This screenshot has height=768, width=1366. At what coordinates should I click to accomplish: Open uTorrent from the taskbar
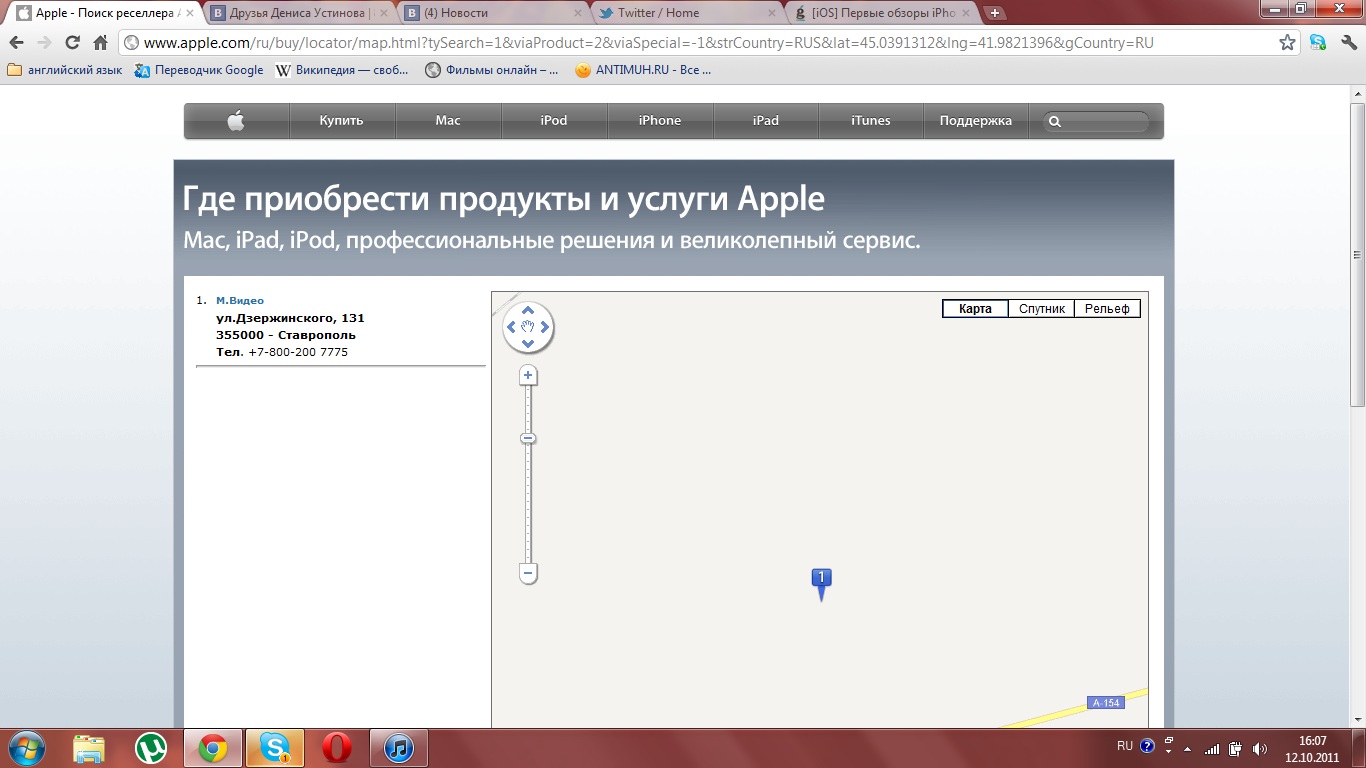151,748
